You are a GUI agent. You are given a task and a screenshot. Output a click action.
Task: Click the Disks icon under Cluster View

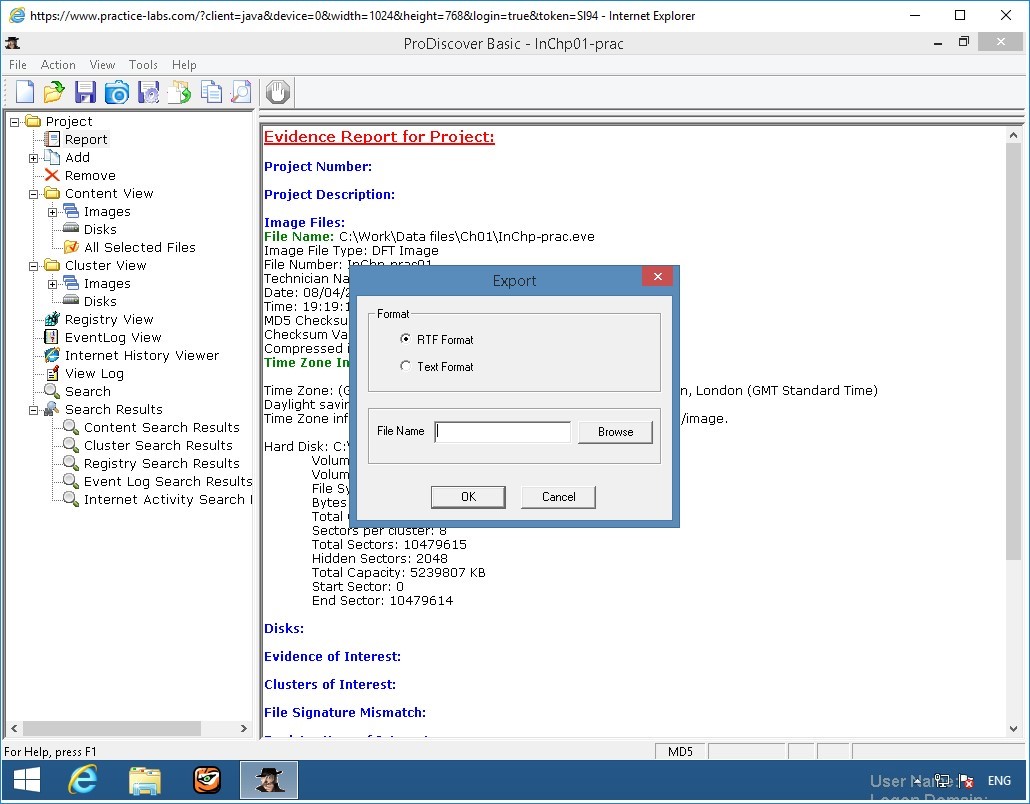[71, 300]
